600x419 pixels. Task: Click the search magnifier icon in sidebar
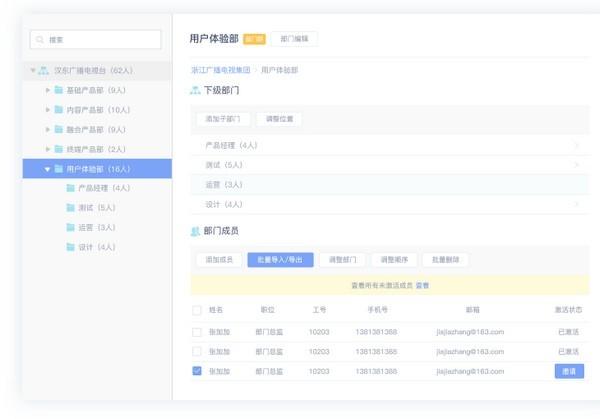point(39,40)
